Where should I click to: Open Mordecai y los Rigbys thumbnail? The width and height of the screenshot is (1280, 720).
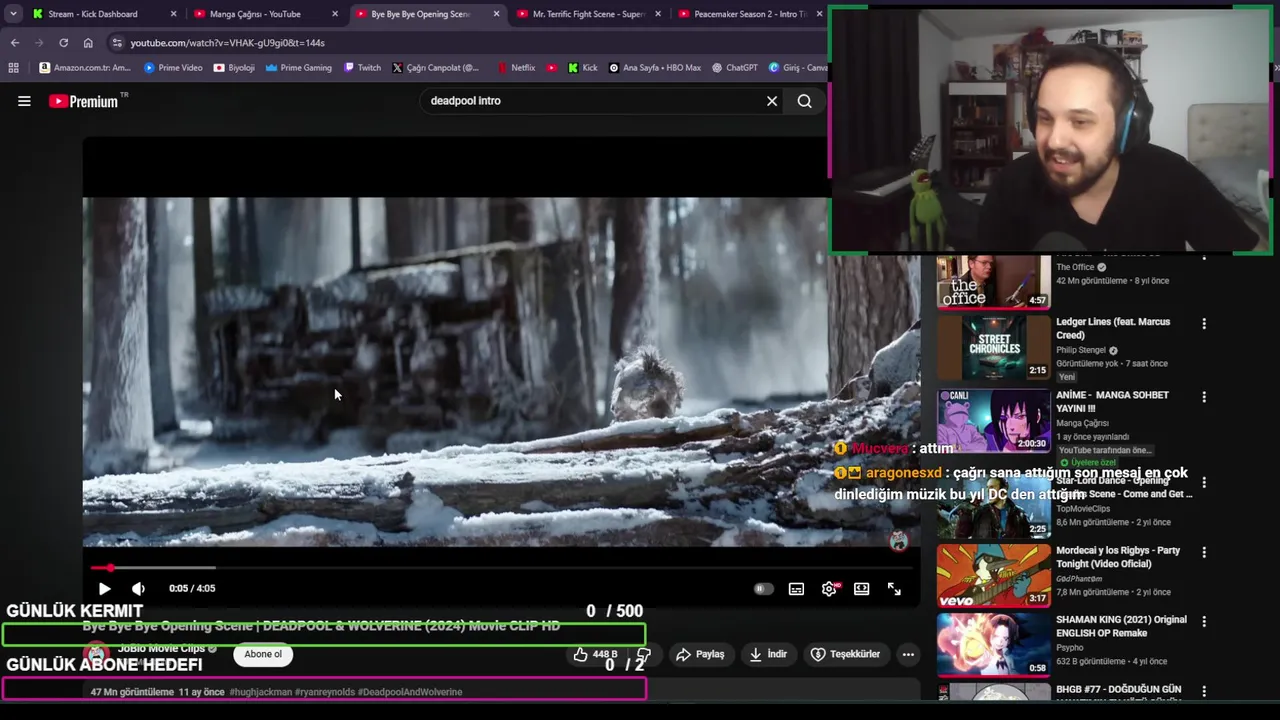tap(993, 575)
